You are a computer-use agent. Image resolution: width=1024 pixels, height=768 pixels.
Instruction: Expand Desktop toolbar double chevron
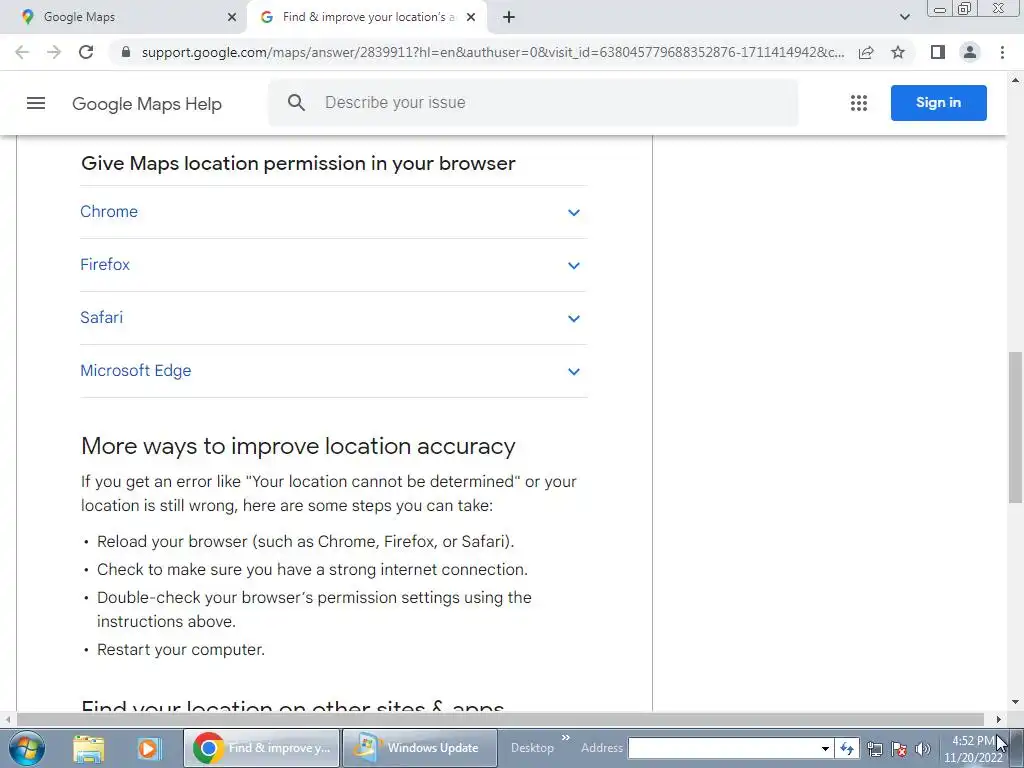pyautogui.click(x=566, y=738)
